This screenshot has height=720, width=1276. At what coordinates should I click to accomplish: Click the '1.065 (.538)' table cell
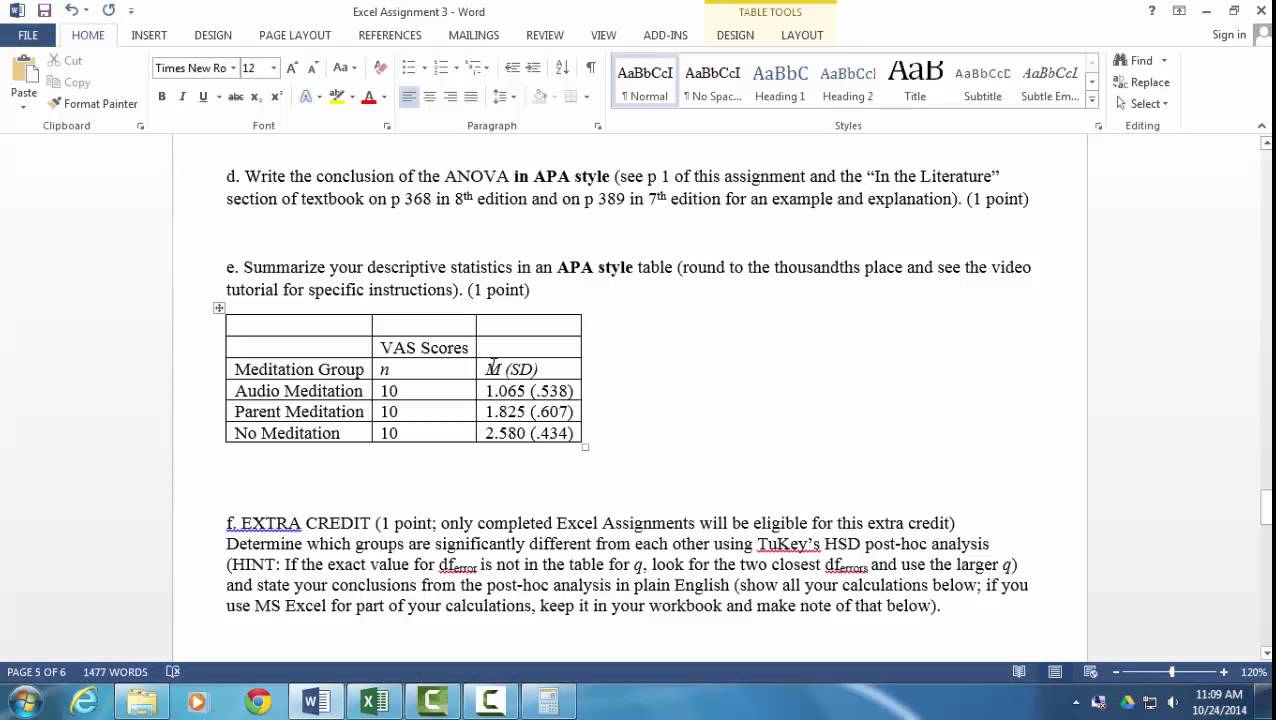[529, 391]
